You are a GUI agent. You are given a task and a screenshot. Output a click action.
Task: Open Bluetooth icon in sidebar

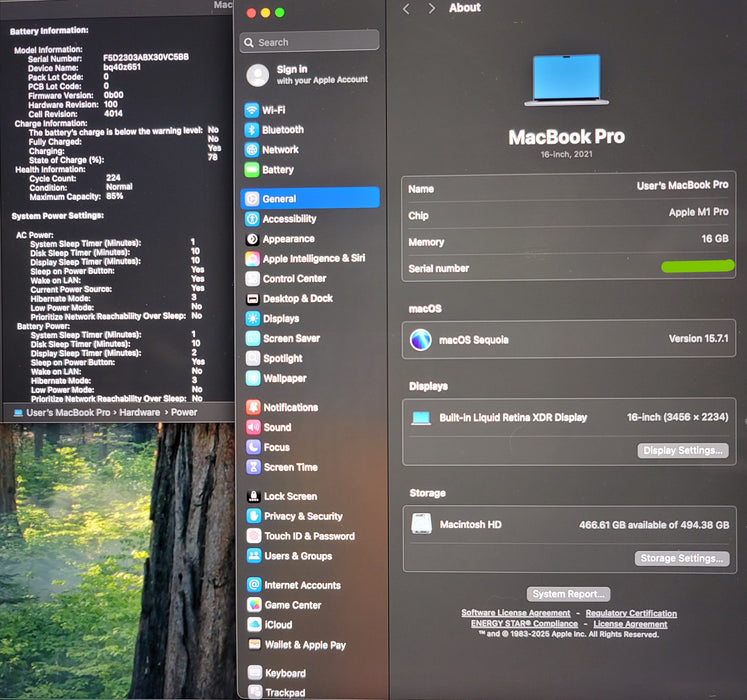(x=252, y=130)
